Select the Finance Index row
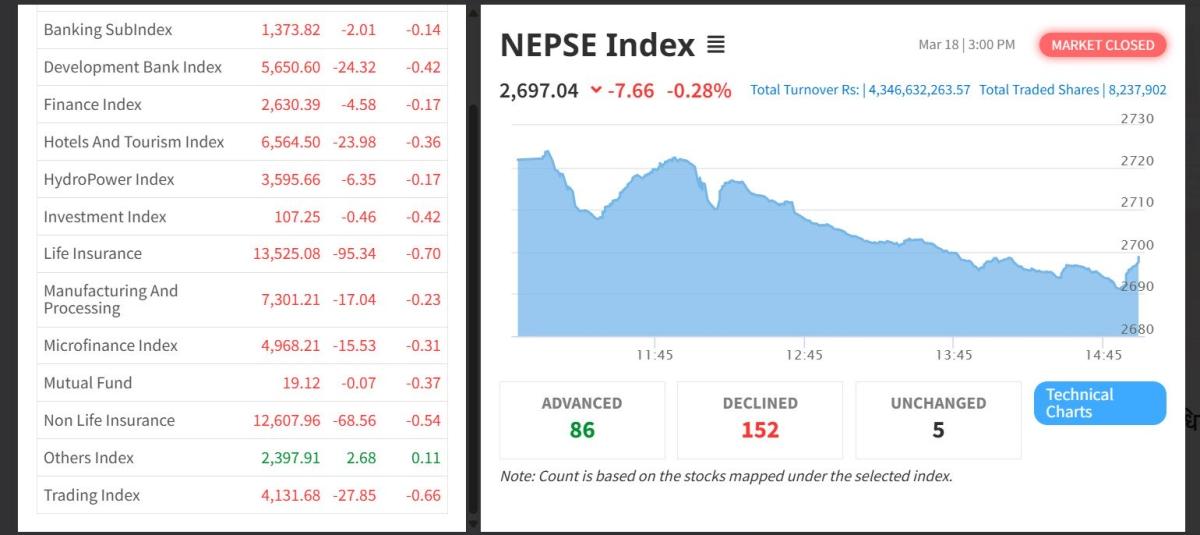Viewport: 1200px width, 535px height. (x=93, y=104)
